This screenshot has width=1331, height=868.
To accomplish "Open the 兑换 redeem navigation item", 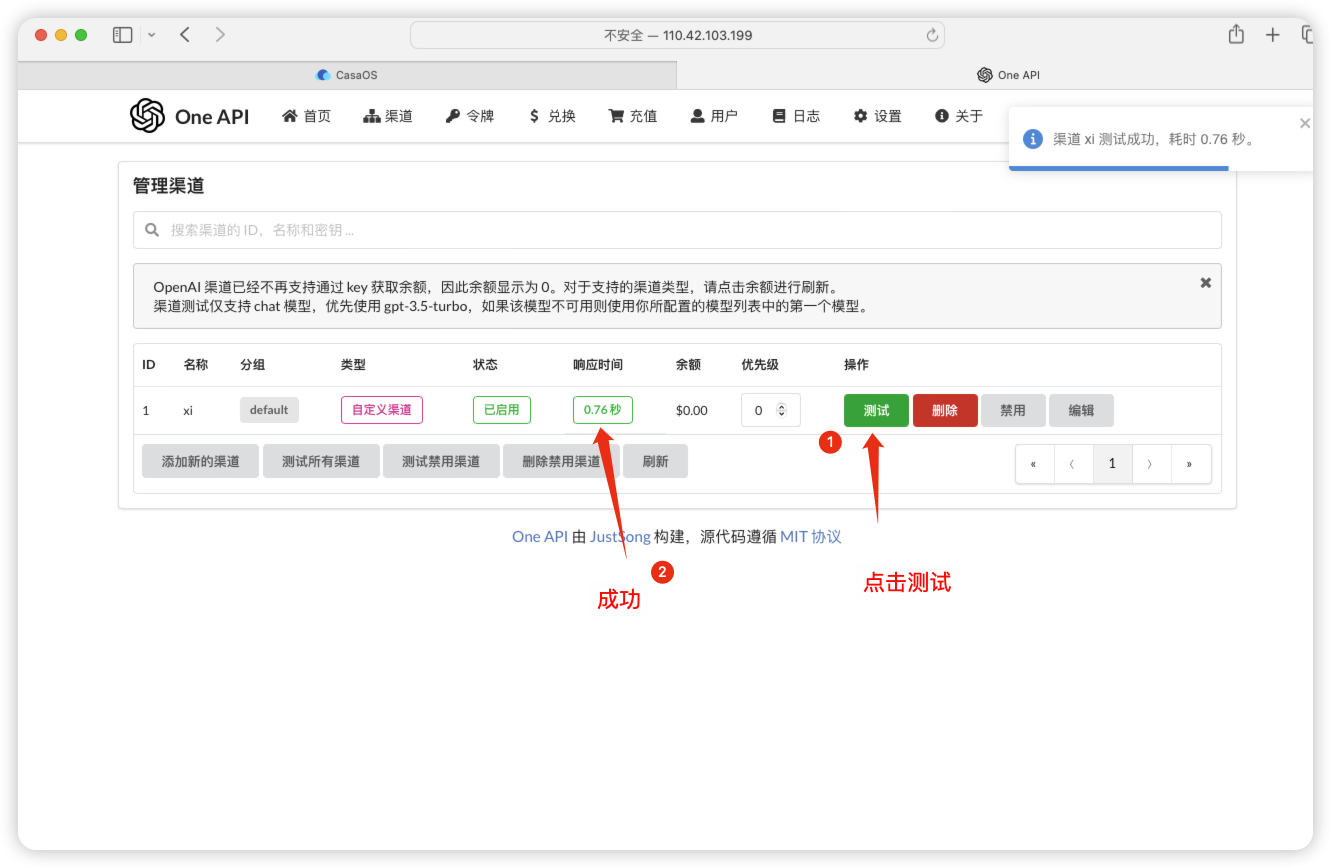I will [x=552, y=116].
